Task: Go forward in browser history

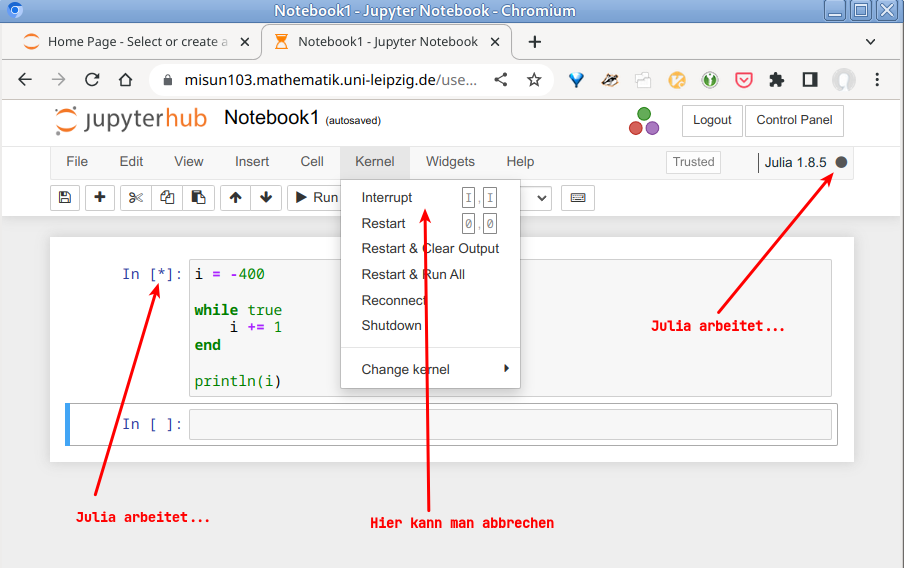Action: (x=58, y=80)
